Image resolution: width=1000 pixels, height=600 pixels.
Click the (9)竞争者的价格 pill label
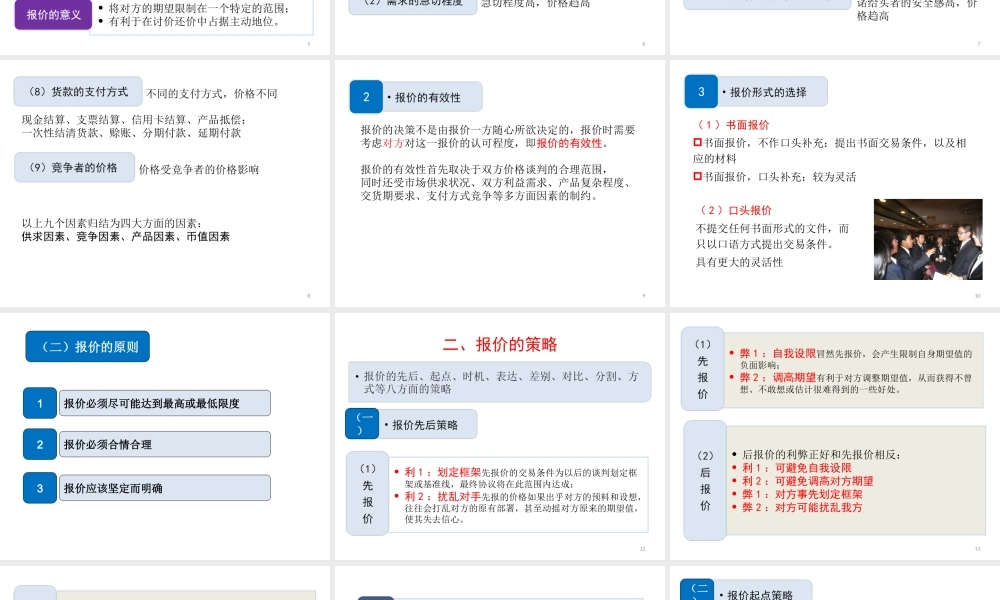click(77, 167)
